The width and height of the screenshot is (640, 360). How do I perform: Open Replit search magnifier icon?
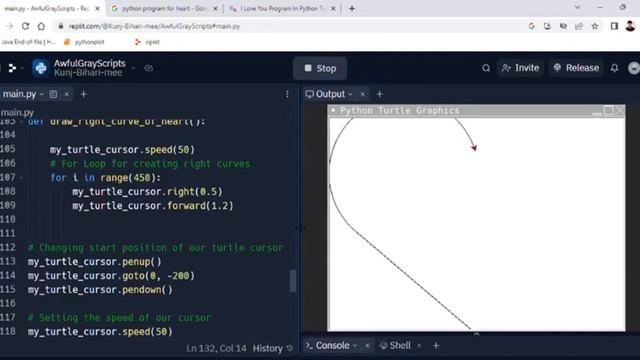click(486, 68)
